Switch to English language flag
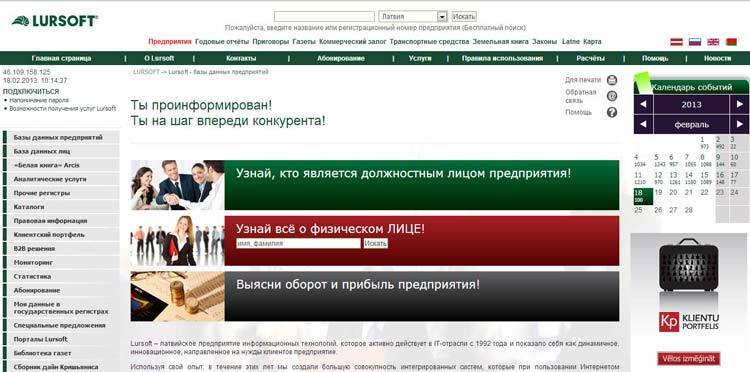The height and width of the screenshot is (372, 750). 713,42
